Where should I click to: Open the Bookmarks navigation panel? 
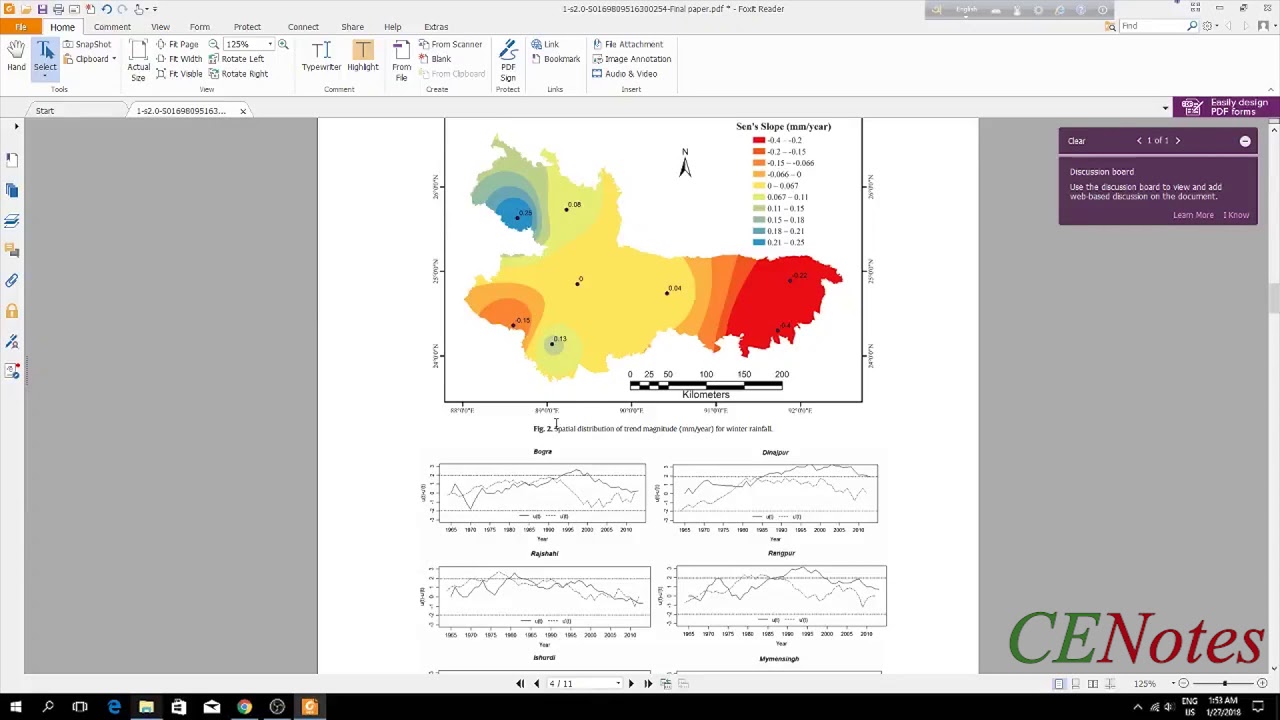pos(12,160)
